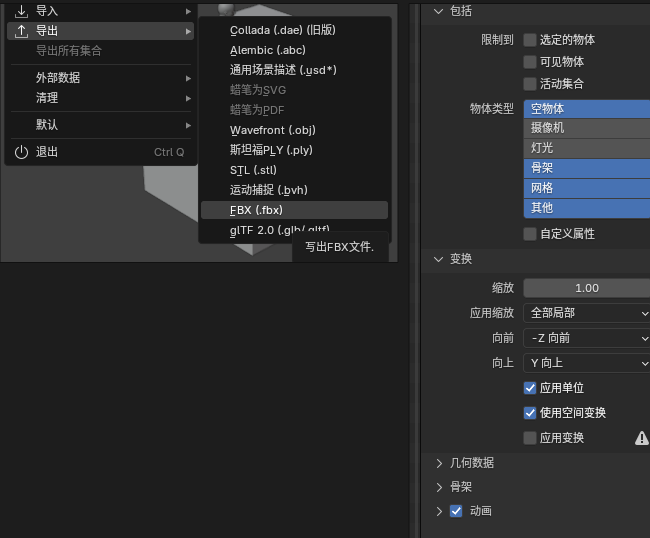650x538 pixels.
Task: Open the 清理 submenu arrow
Action: [188, 98]
